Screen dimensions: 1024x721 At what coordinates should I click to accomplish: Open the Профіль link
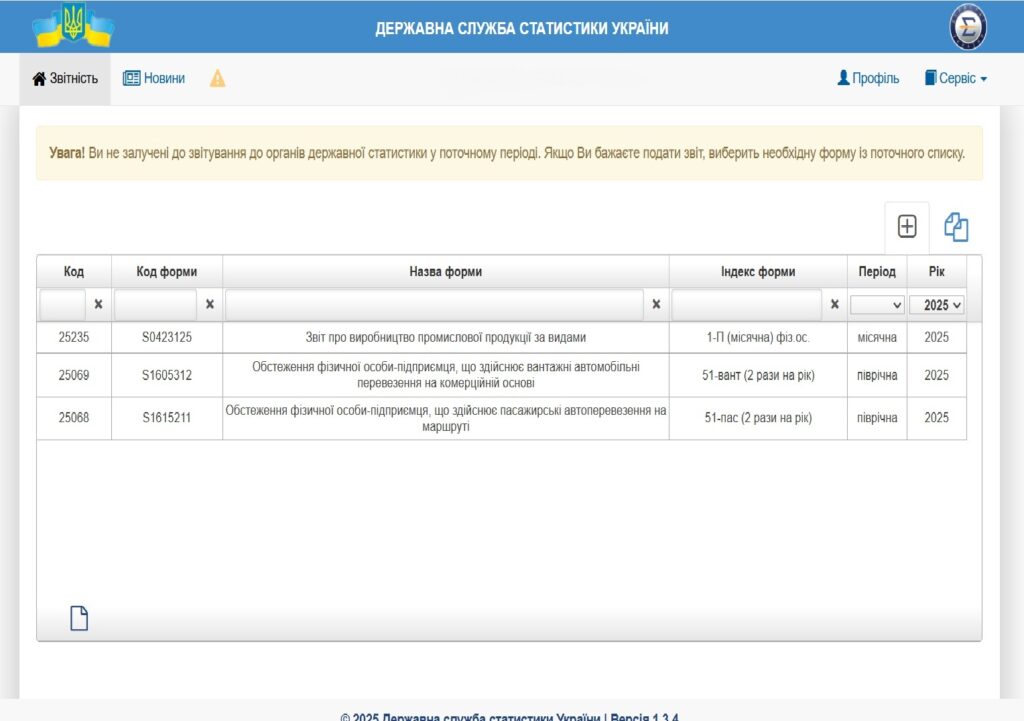click(x=868, y=79)
